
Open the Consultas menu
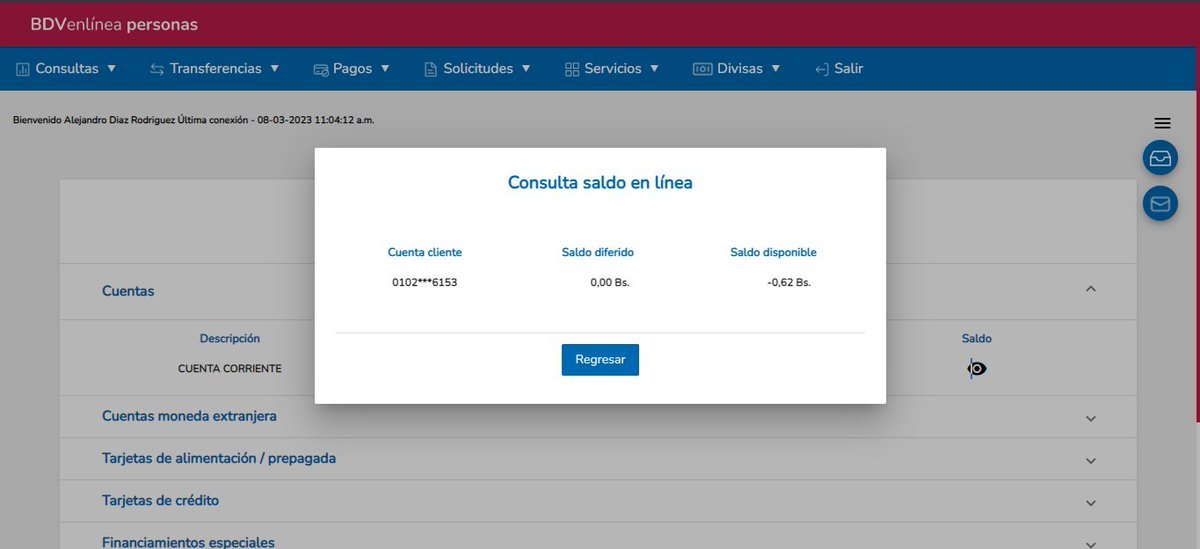coord(67,69)
